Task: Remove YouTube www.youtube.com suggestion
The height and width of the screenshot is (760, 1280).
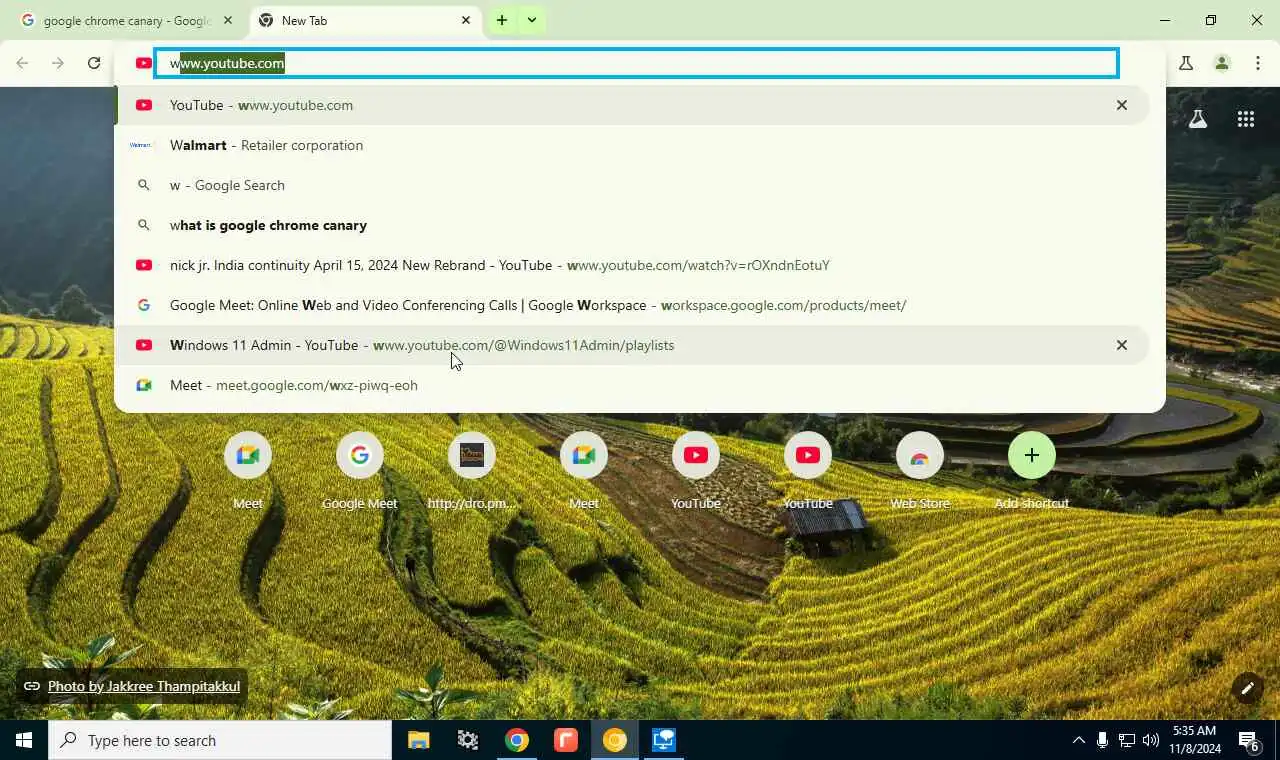Action: [x=1122, y=105]
